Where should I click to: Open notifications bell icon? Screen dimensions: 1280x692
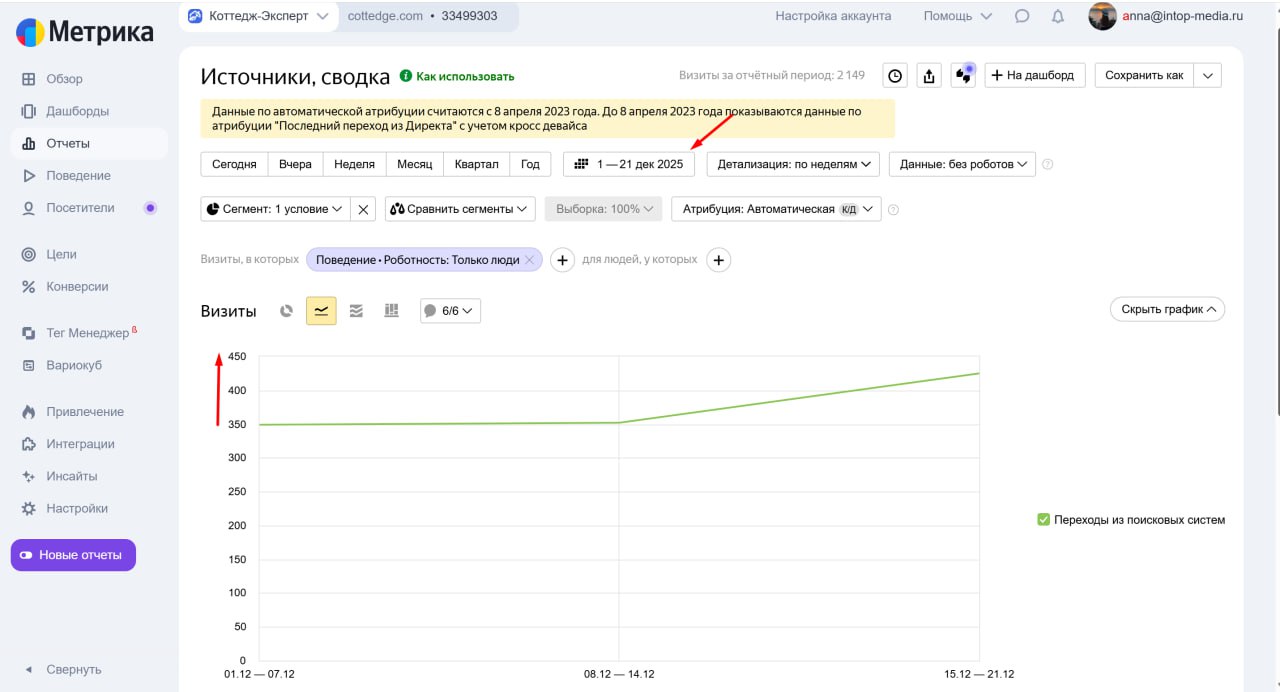pyautogui.click(x=1058, y=16)
